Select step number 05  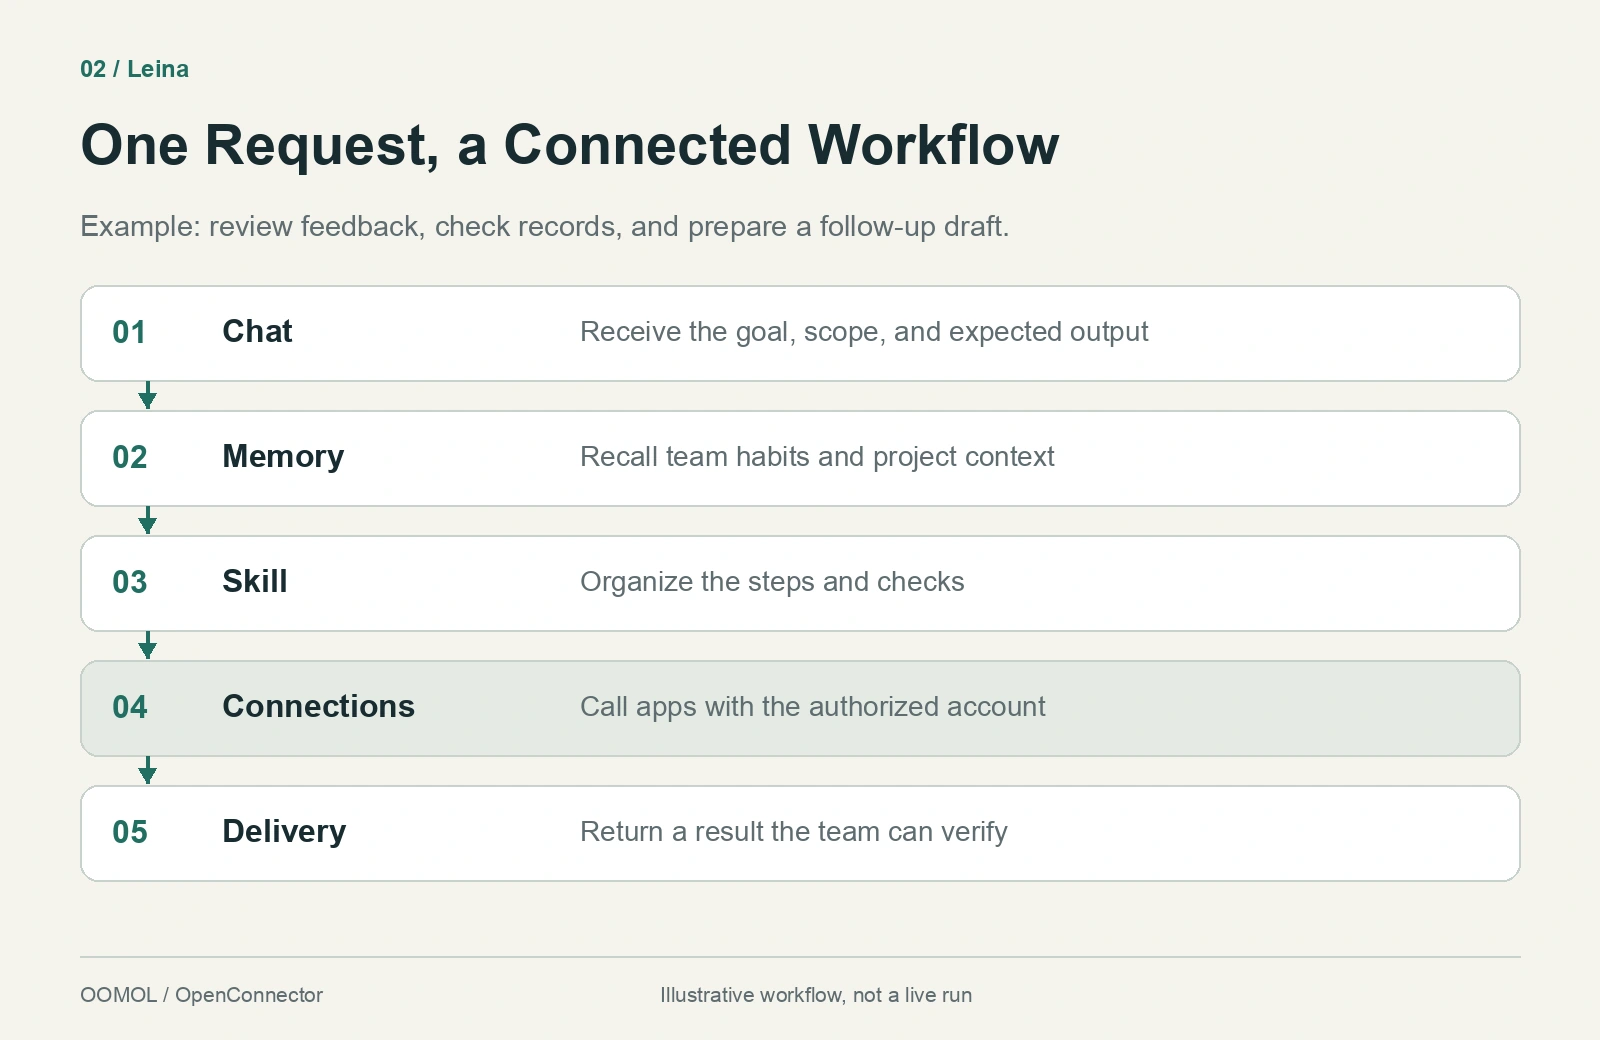click(x=130, y=832)
